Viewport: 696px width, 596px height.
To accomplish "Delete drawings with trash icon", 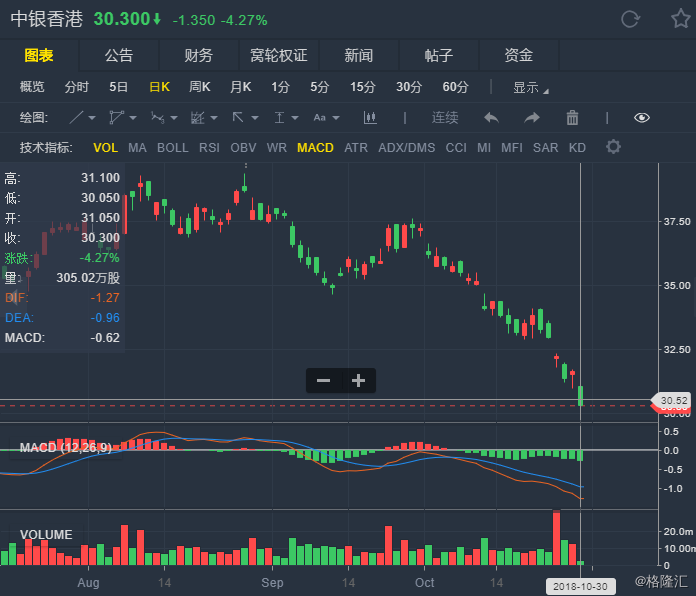I will point(572,118).
